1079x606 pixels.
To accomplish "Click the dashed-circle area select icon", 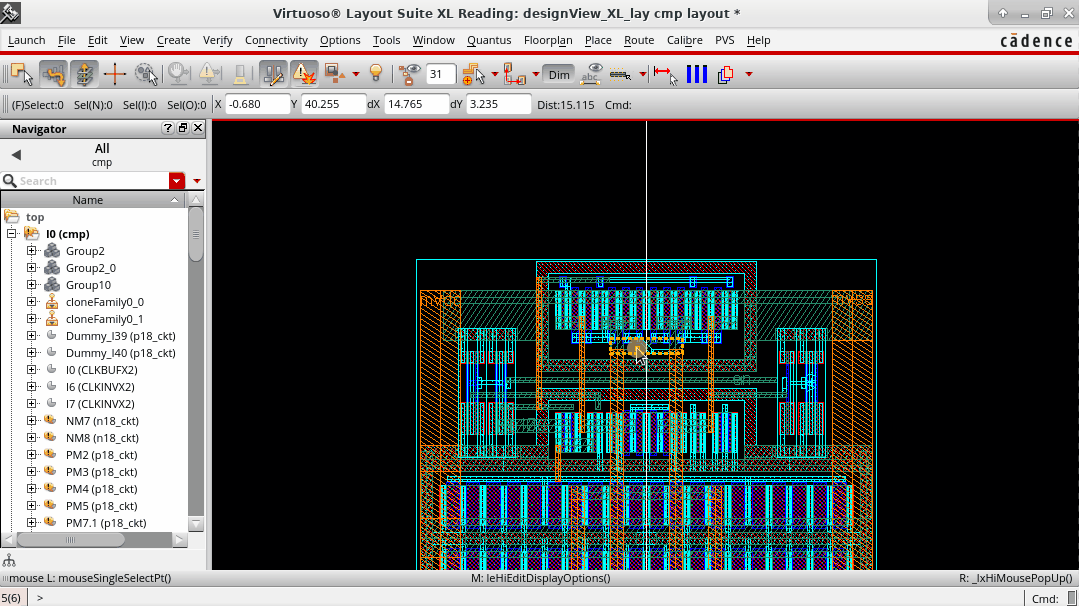I will pos(146,74).
